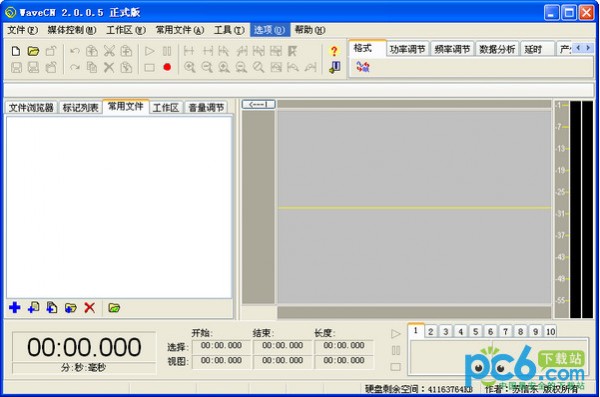Zoom out with the magnifier minus icon
Image resolution: width=600 pixels, height=397 pixels.
pos(207,68)
